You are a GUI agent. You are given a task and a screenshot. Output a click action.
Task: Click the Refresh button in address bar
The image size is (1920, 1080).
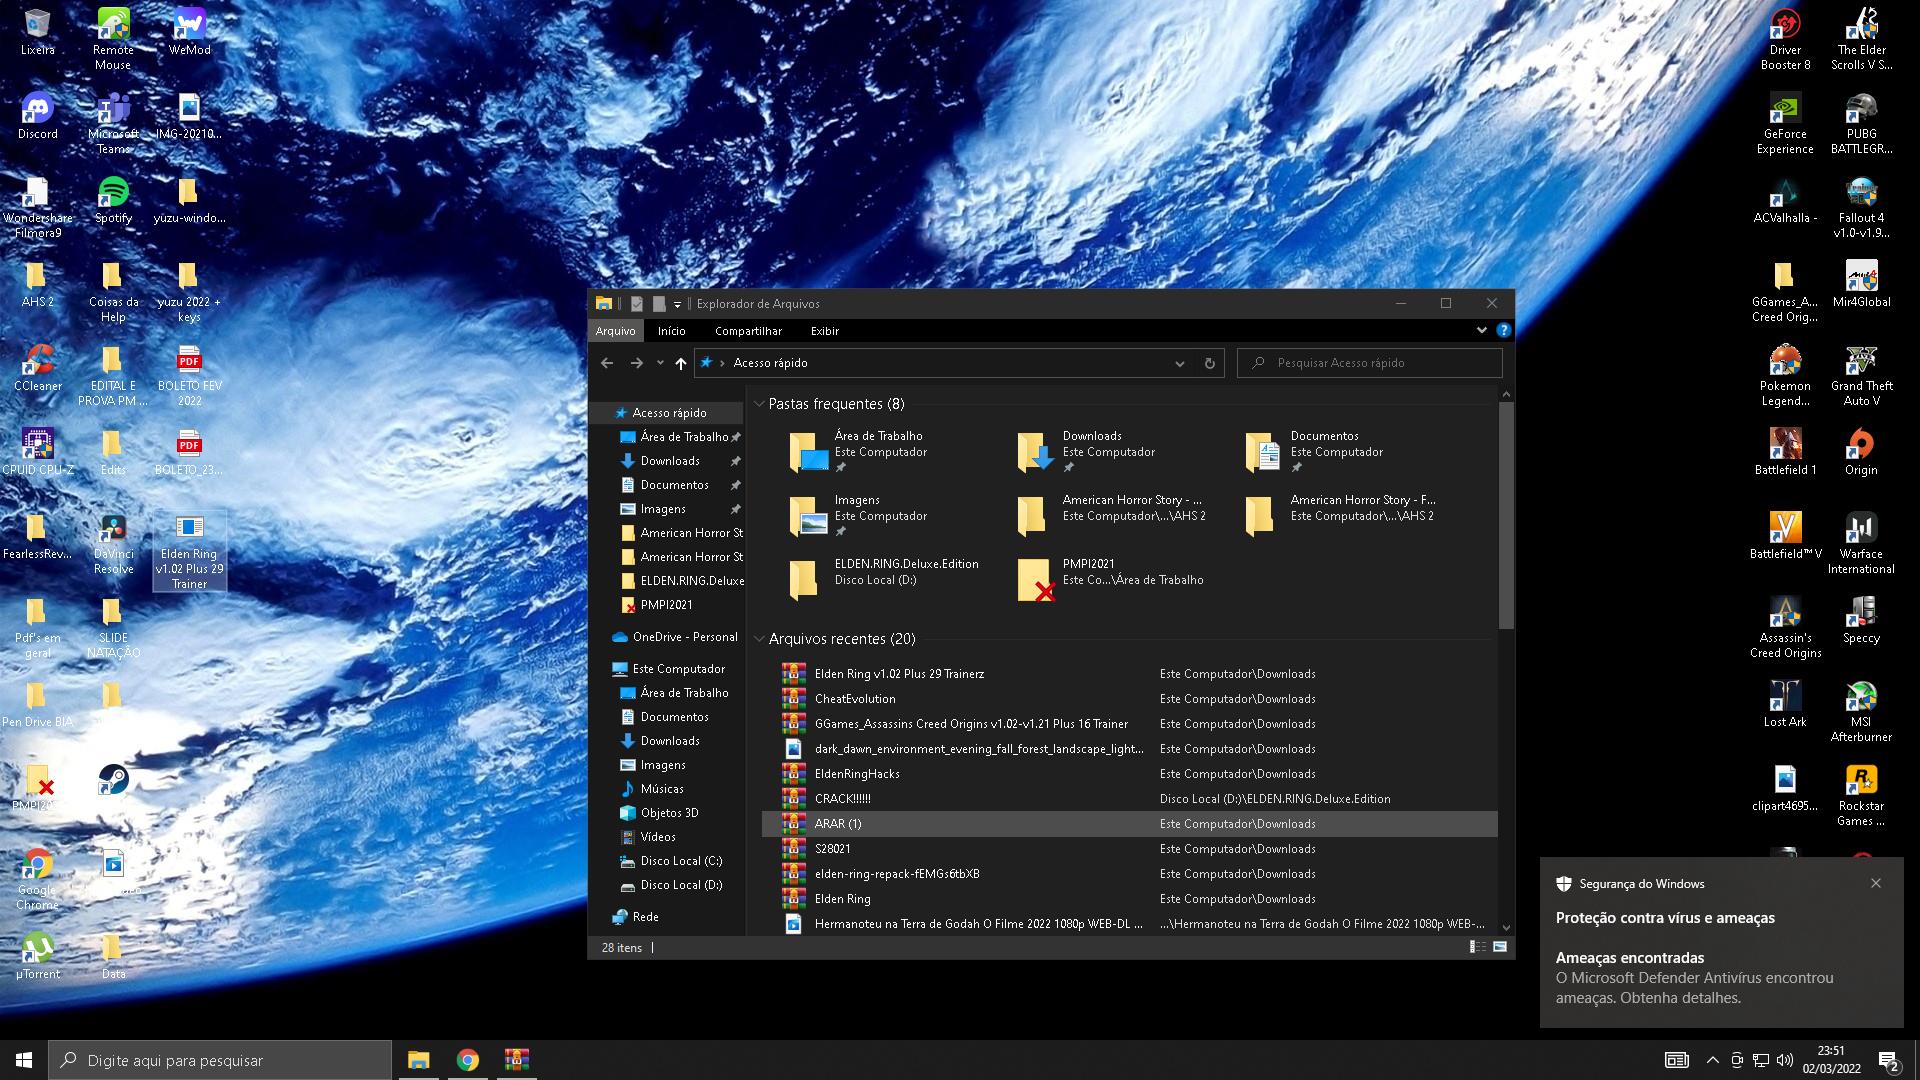[x=1209, y=363]
